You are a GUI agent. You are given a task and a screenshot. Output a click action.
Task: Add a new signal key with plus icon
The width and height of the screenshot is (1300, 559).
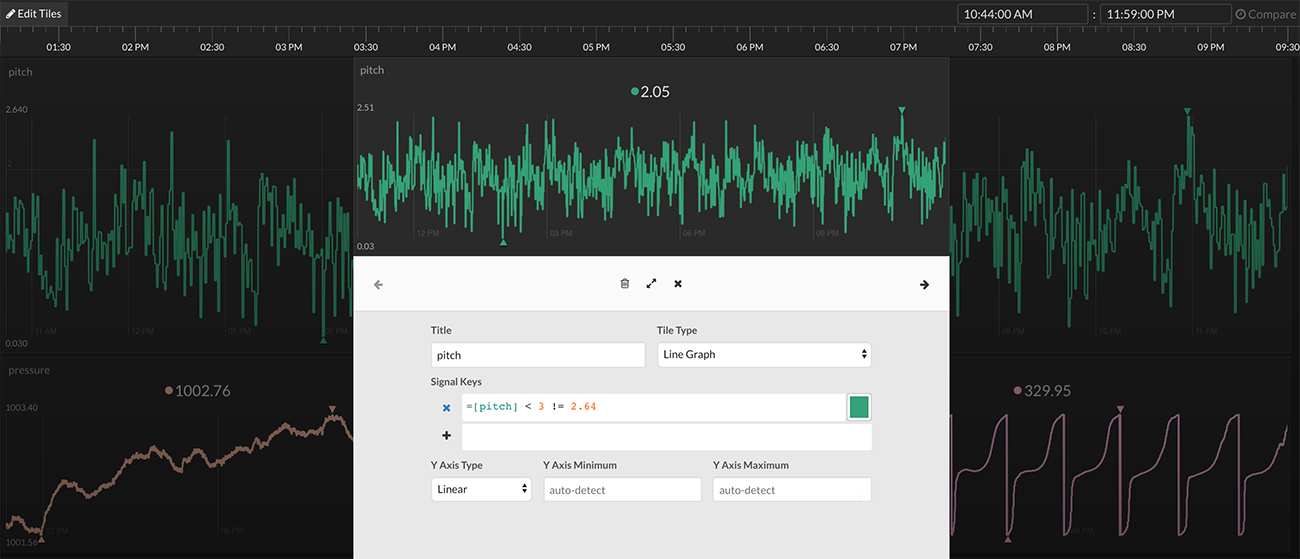point(446,436)
